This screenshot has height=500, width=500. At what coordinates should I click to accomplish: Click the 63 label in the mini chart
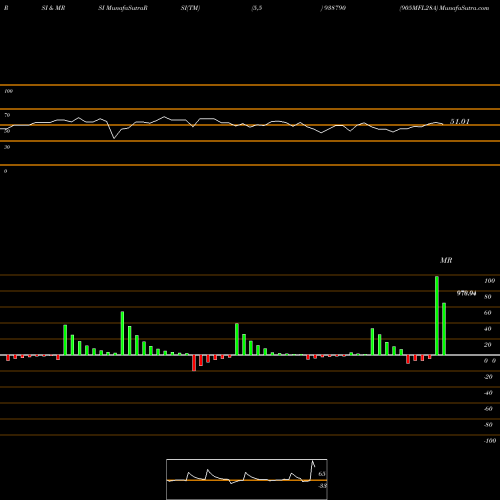click(x=322, y=474)
